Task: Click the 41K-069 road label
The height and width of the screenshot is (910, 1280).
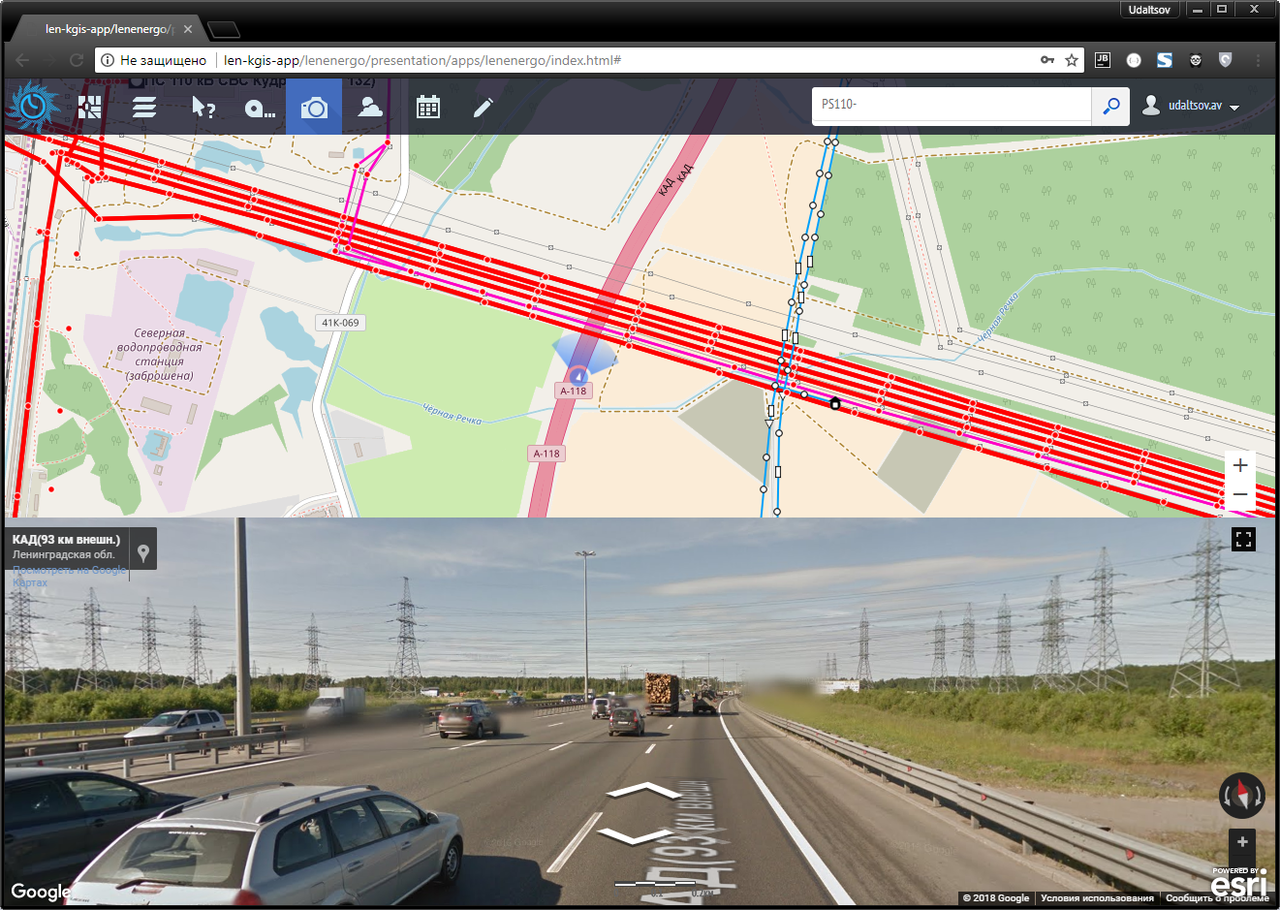Action: pos(340,322)
